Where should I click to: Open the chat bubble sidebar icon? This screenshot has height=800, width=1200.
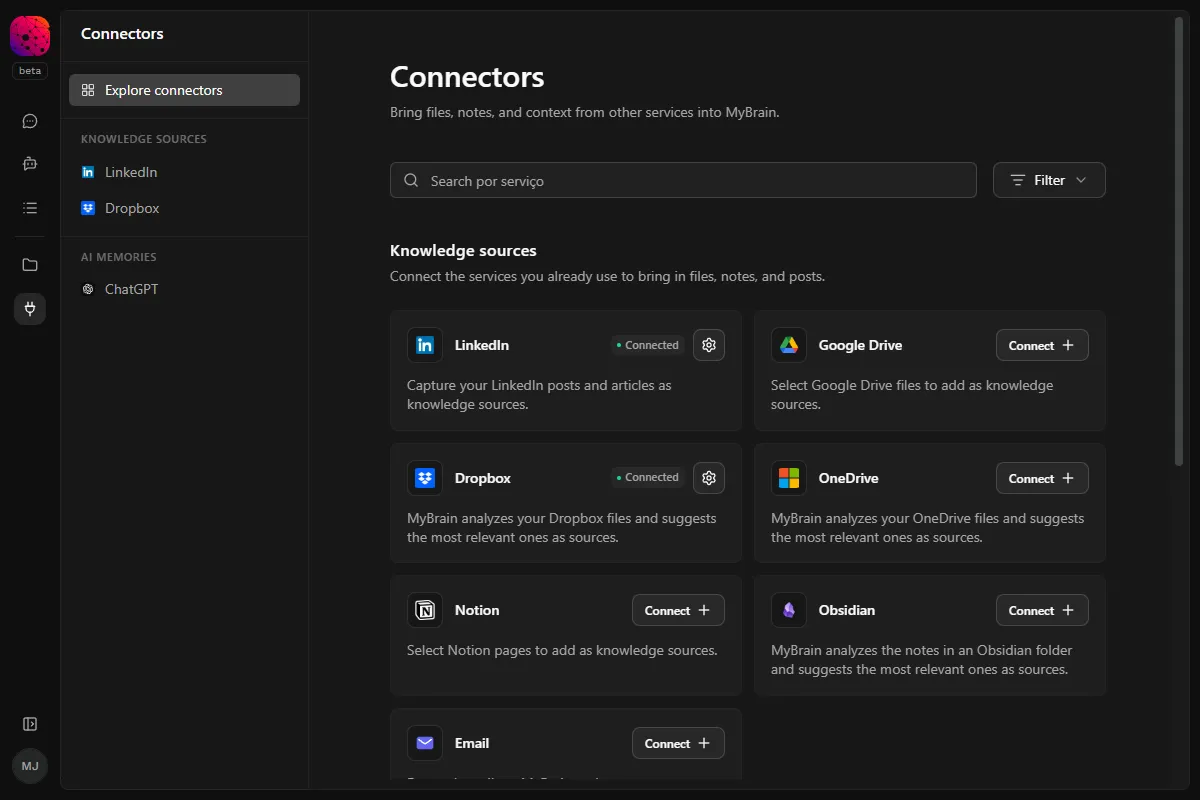point(30,121)
